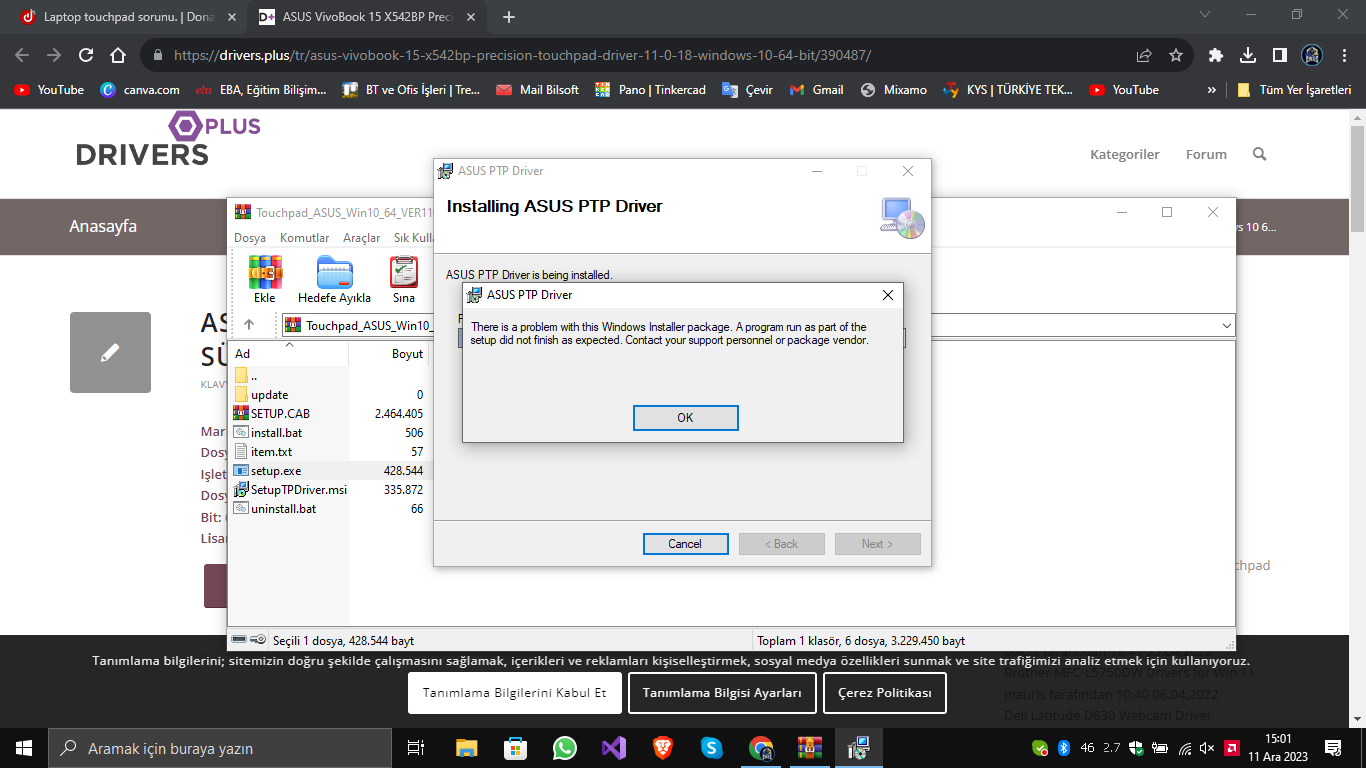The width and height of the screenshot is (1366, 768).
Task: Open the browser downloads icon
Action: point(1248,56)
